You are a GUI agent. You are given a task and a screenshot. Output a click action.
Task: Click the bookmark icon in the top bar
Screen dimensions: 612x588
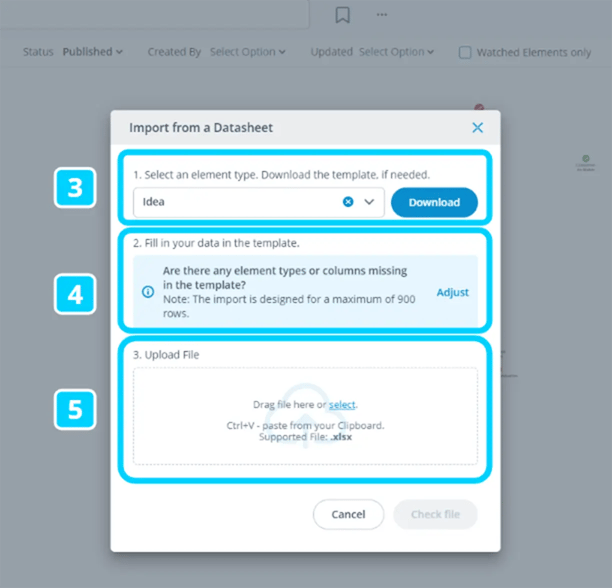(x=342, y=15)
